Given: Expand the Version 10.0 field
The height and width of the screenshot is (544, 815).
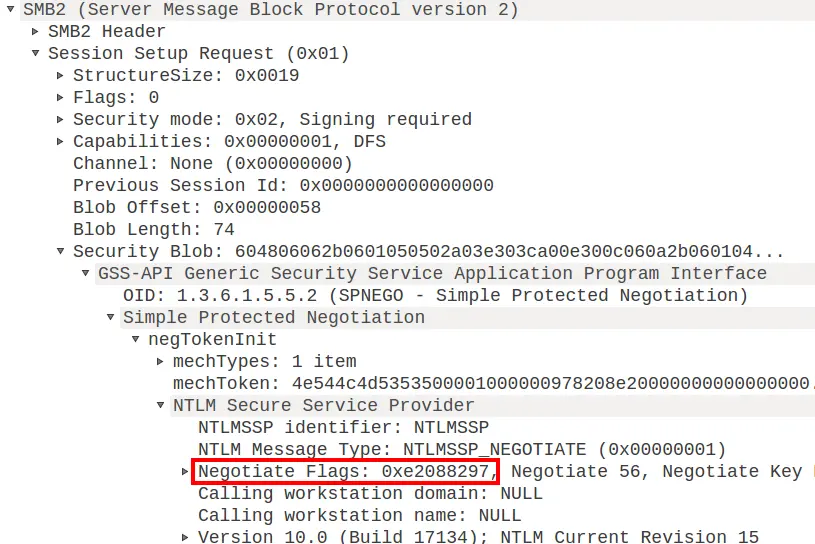Looking at the screenshot, I should point(185,538).
